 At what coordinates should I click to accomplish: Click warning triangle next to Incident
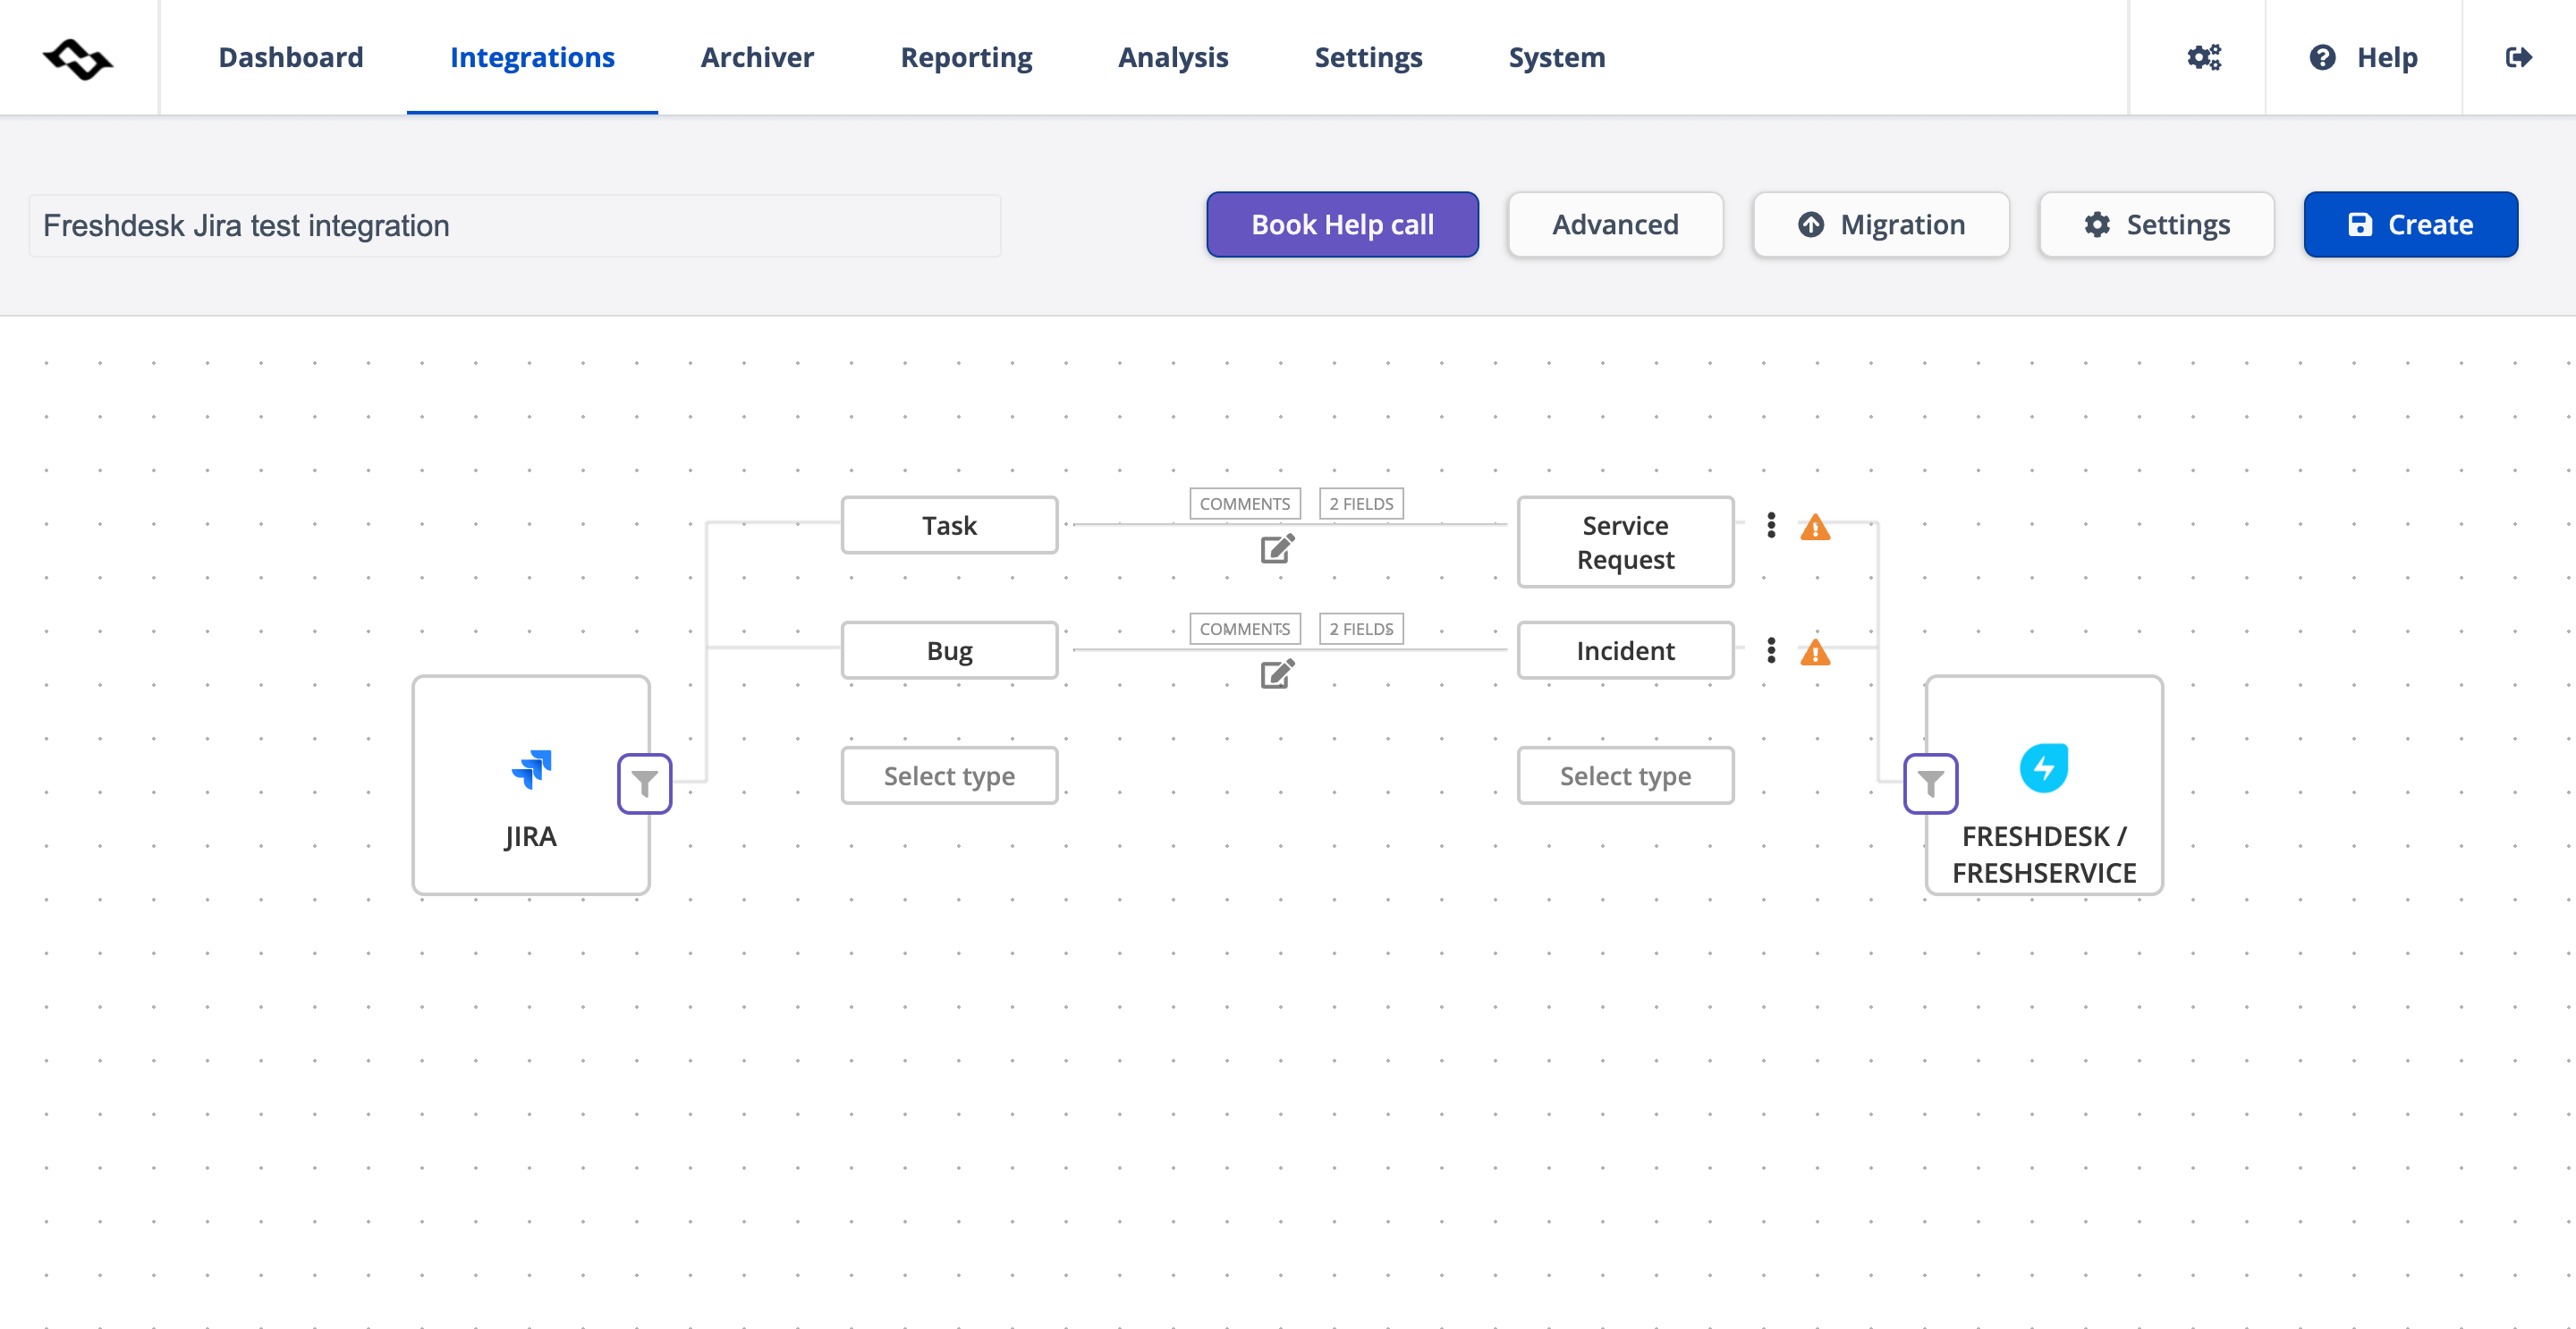(1814, 653)
